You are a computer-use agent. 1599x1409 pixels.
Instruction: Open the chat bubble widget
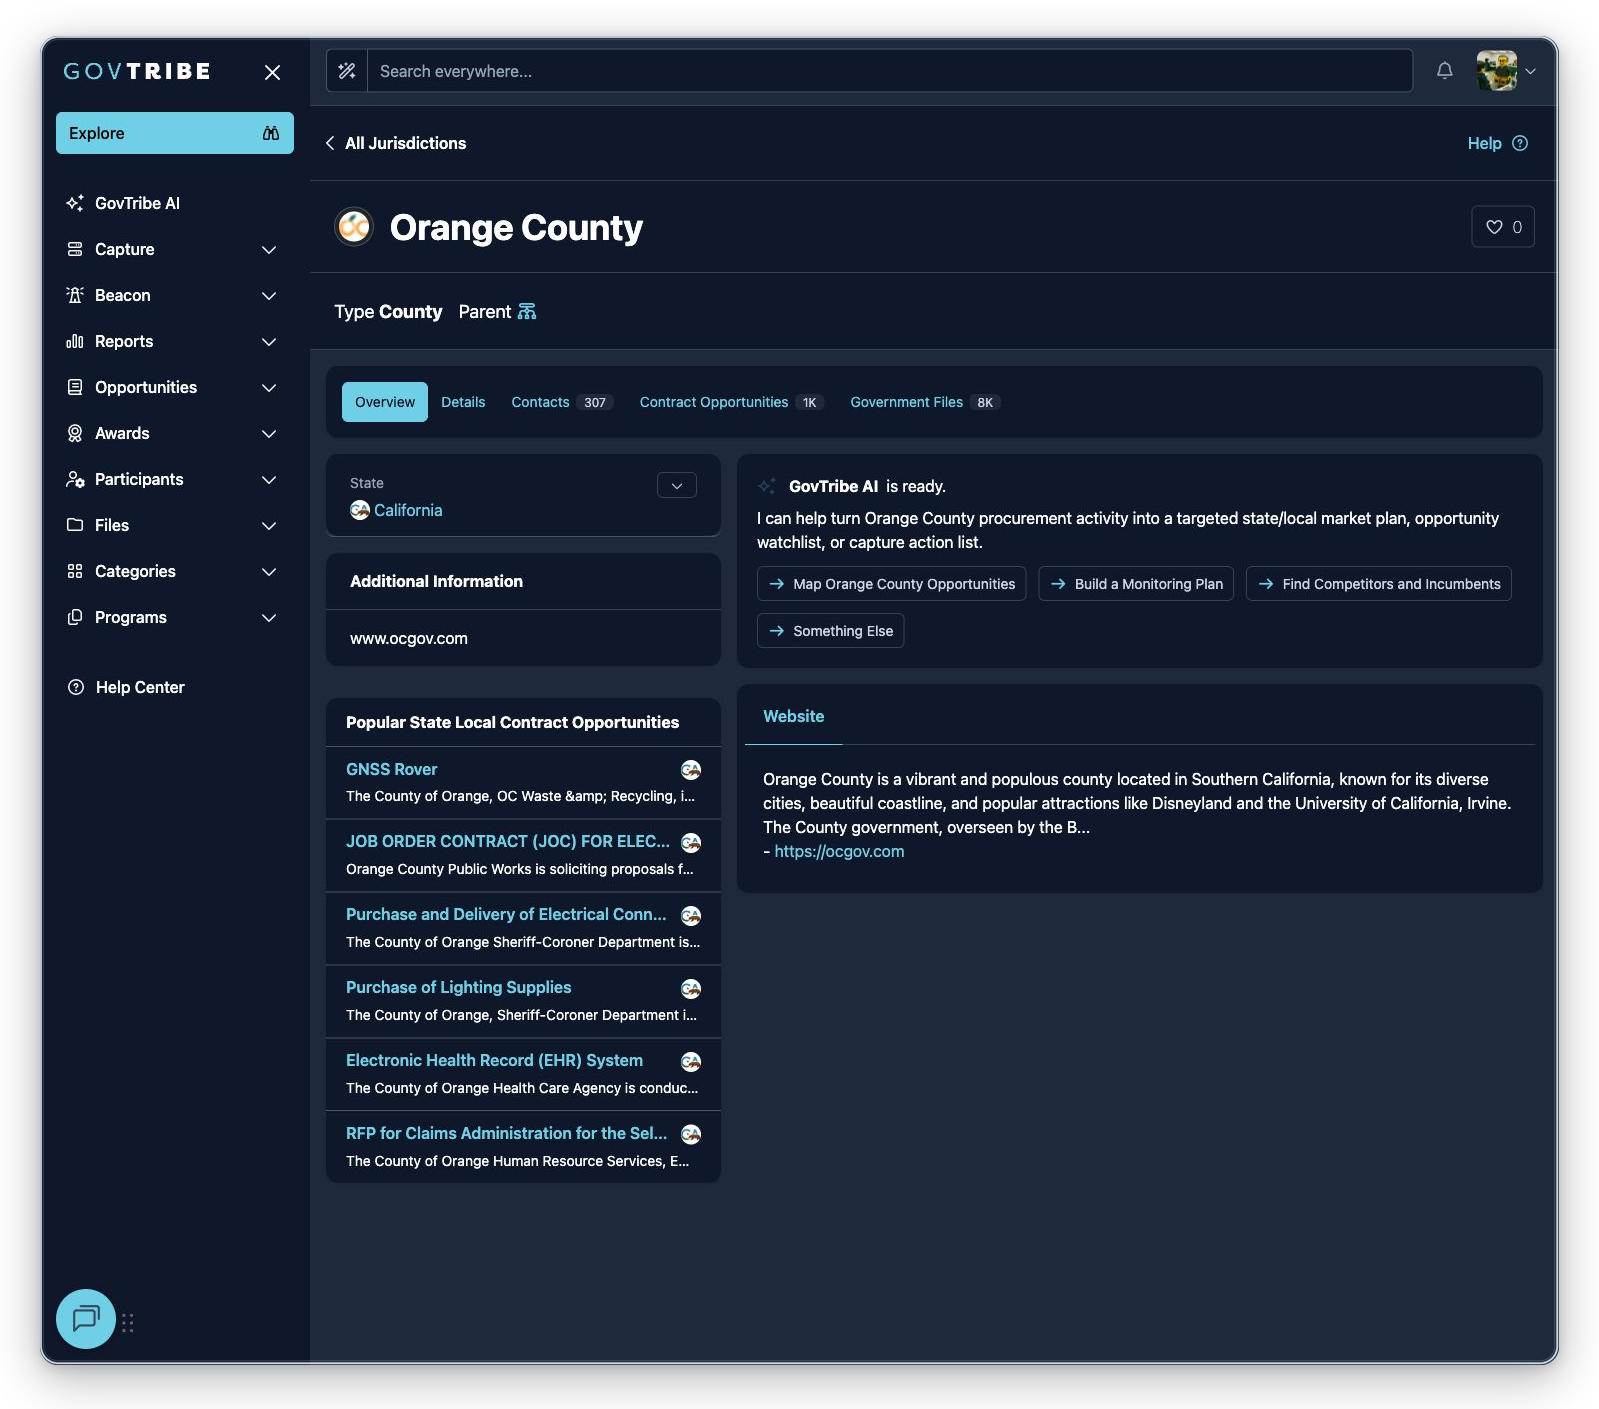pos(86,1319)
